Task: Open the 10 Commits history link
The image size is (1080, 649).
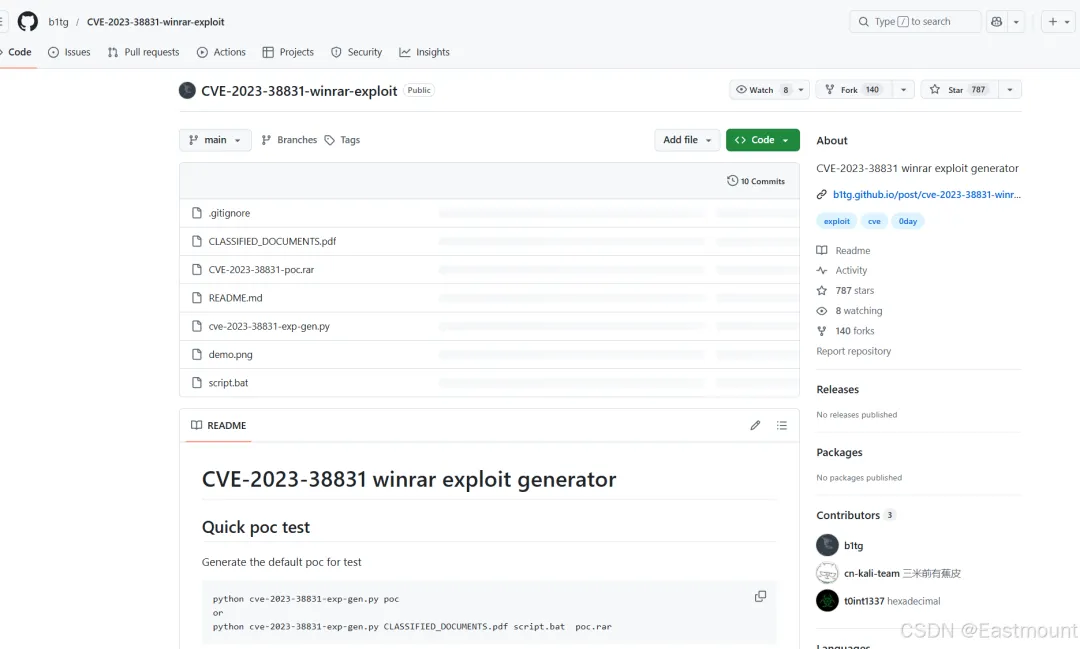Action: (756, 181)
